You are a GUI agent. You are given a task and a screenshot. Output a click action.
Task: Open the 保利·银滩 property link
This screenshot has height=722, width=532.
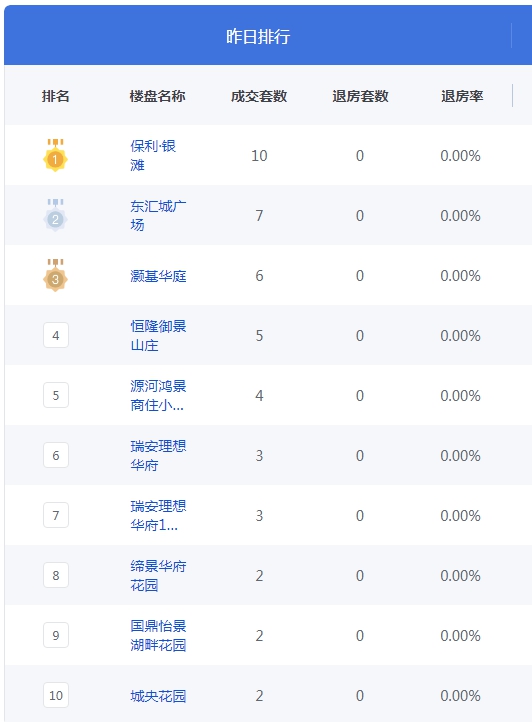(153, 155)
